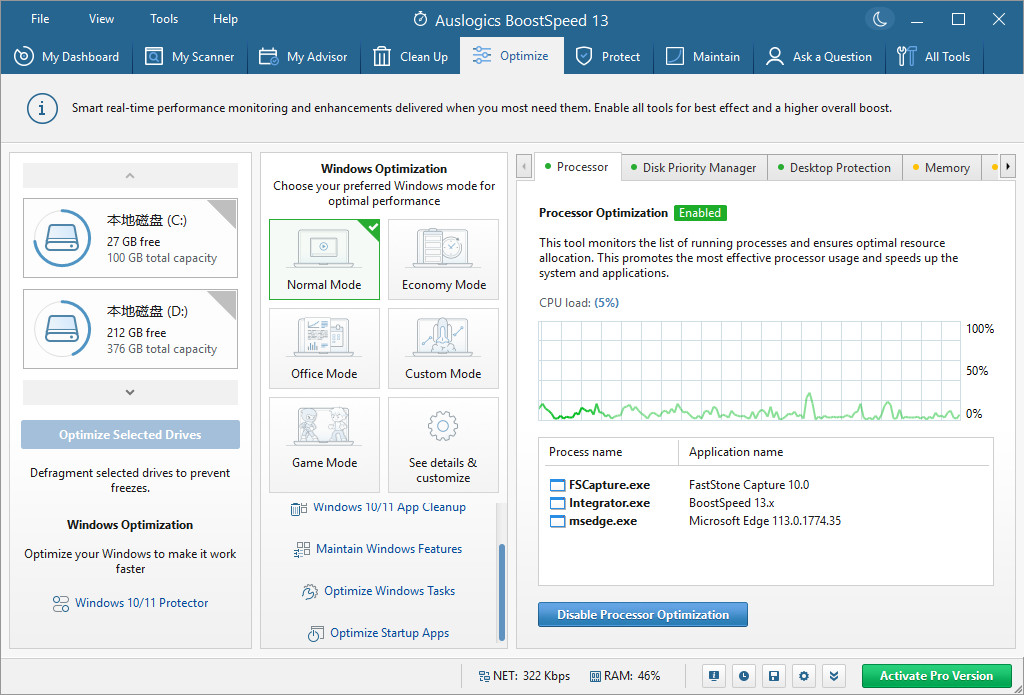
Task: Click the Enabled status badge
Action: point(700,213)
